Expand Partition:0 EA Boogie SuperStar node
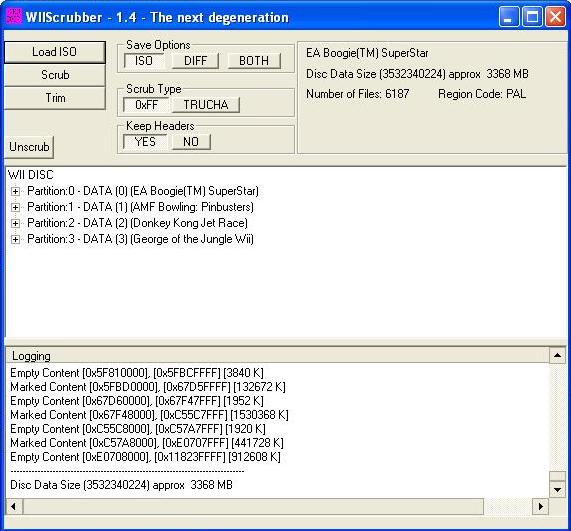This screenshot has width=571, height=531. click(15, 192)
